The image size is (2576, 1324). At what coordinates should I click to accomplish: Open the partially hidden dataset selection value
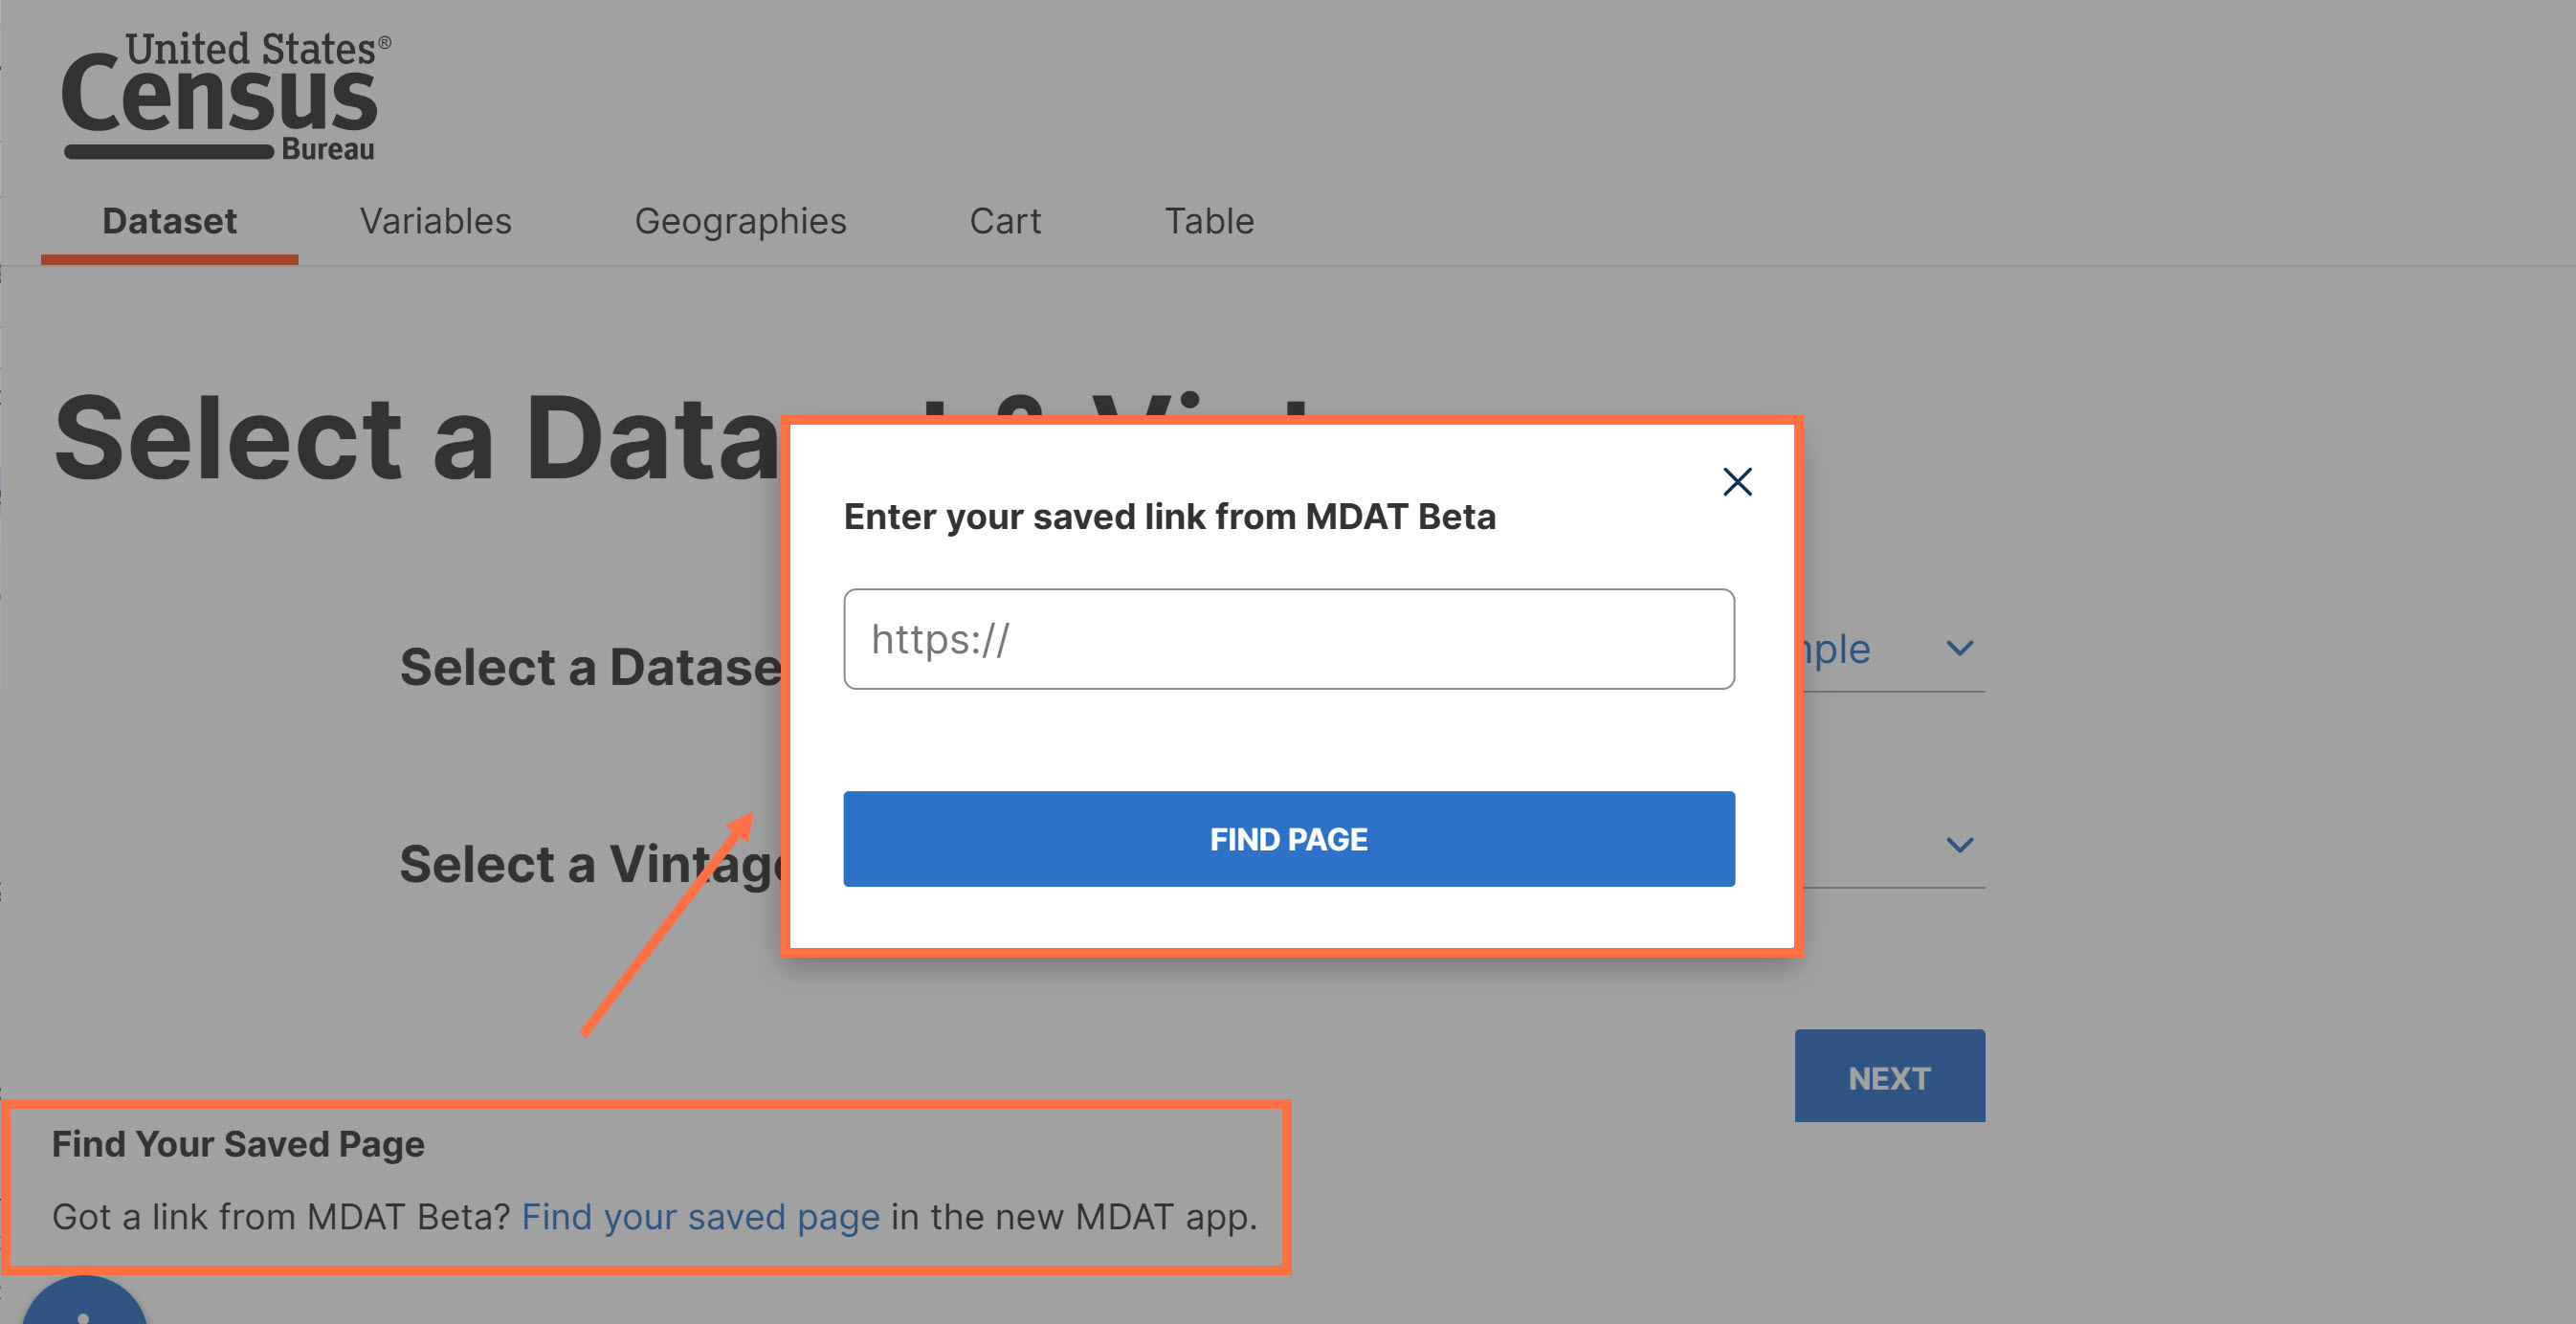(x=1835, y=650)
